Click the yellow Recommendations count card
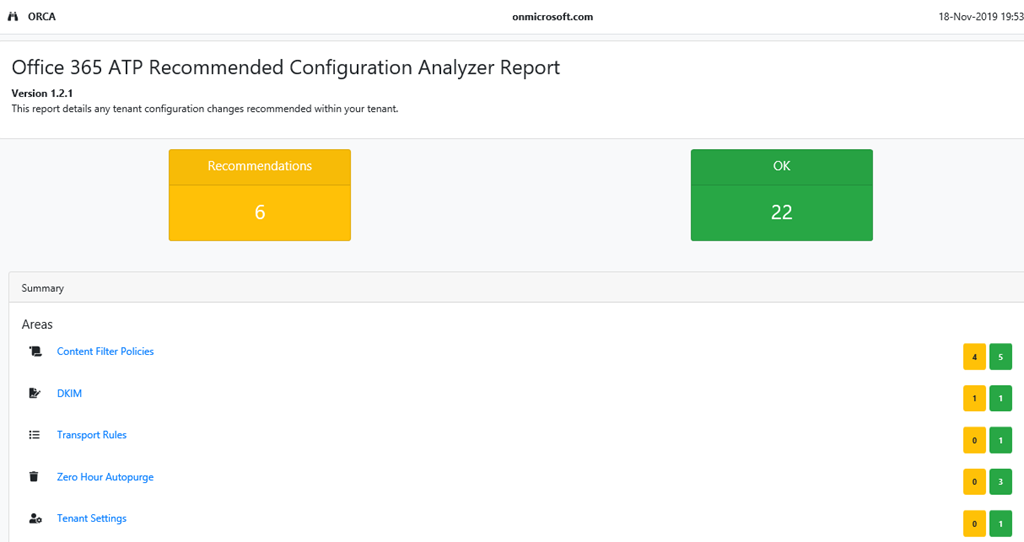 (x=259, y=195)
